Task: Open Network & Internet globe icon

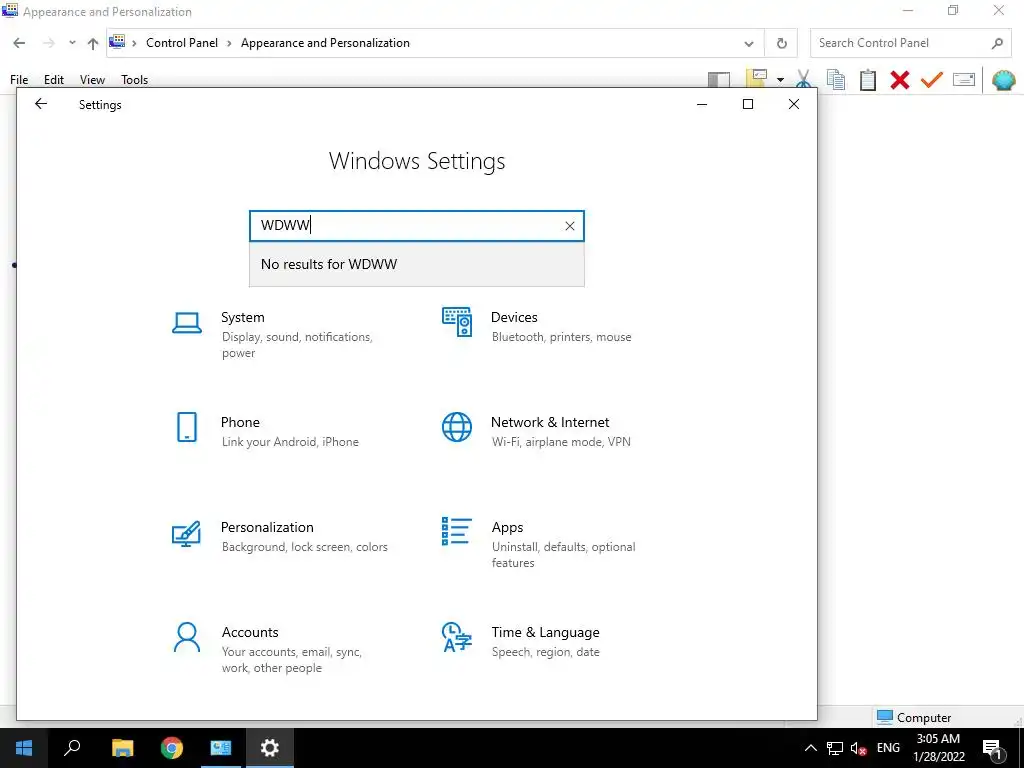Action: click(x=456, y=428)
